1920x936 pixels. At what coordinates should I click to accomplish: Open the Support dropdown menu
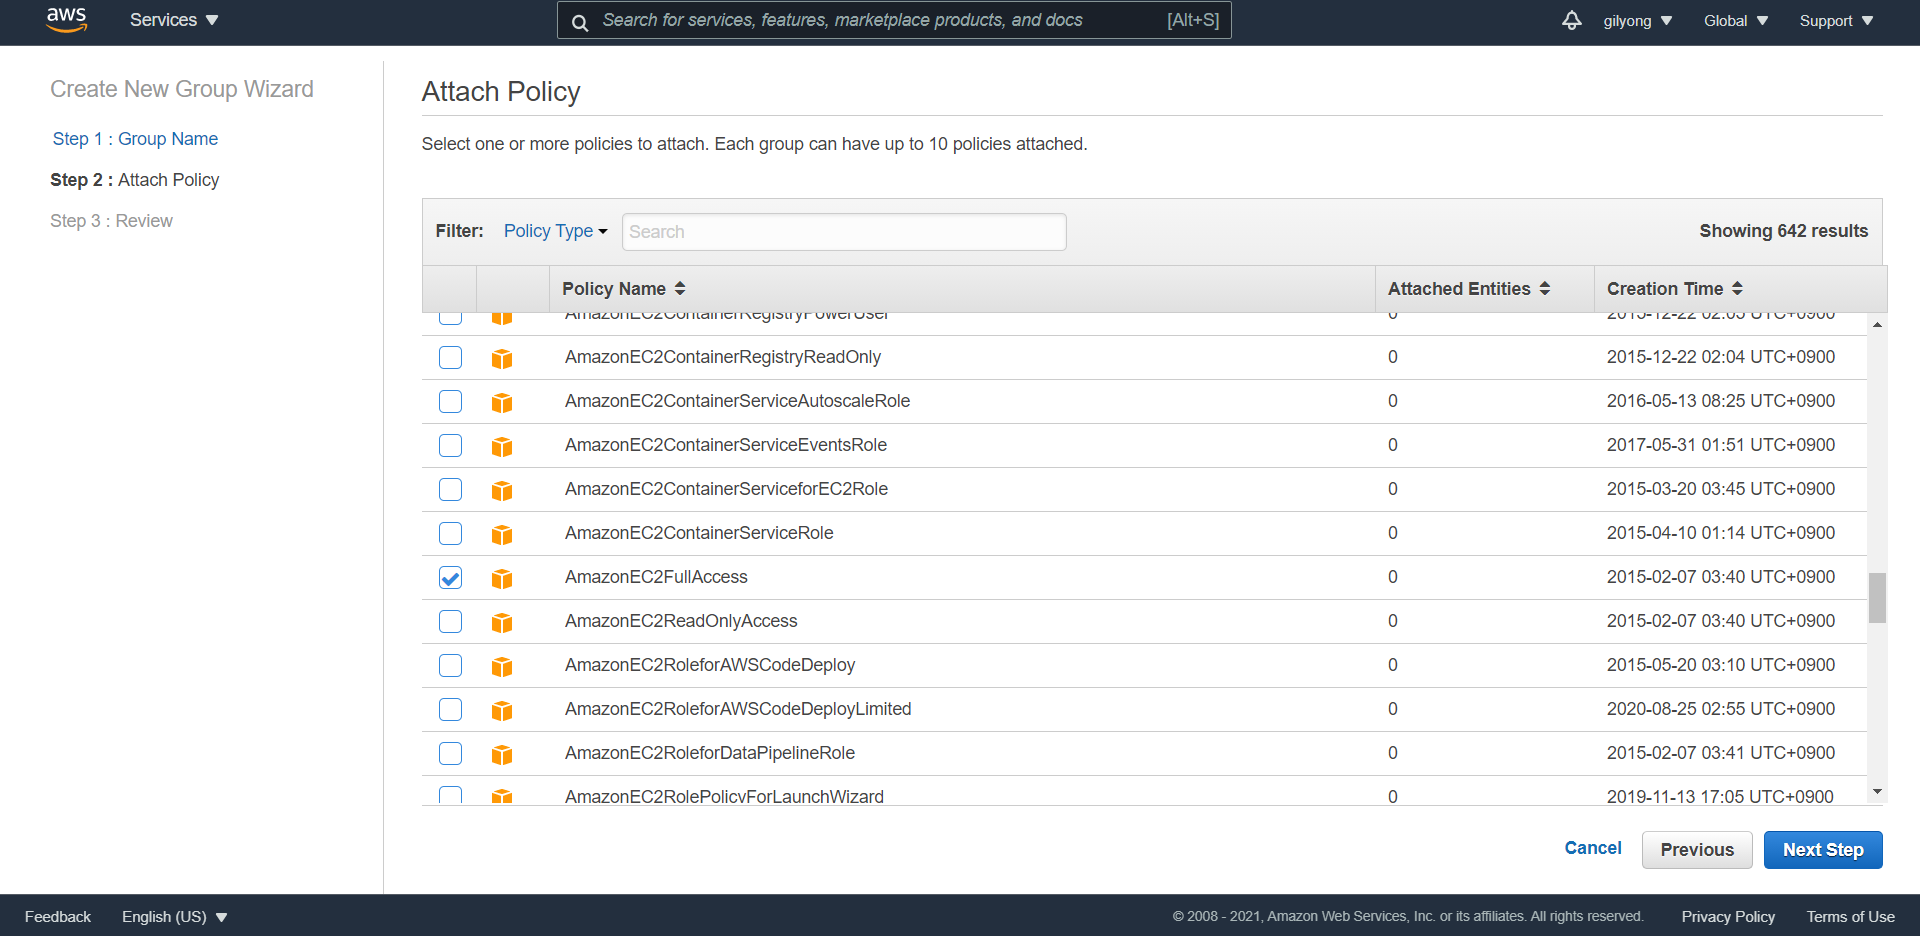coord(1836,21)
